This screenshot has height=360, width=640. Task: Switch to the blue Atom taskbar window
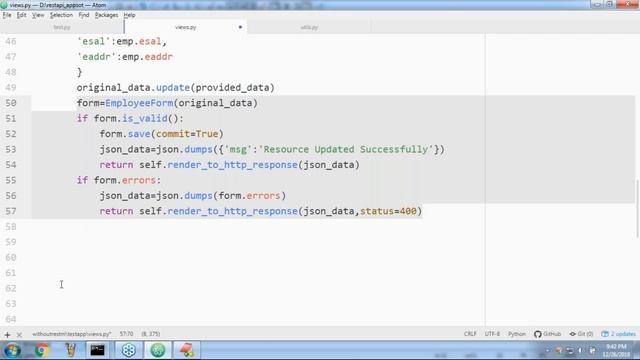pos(129,350)
